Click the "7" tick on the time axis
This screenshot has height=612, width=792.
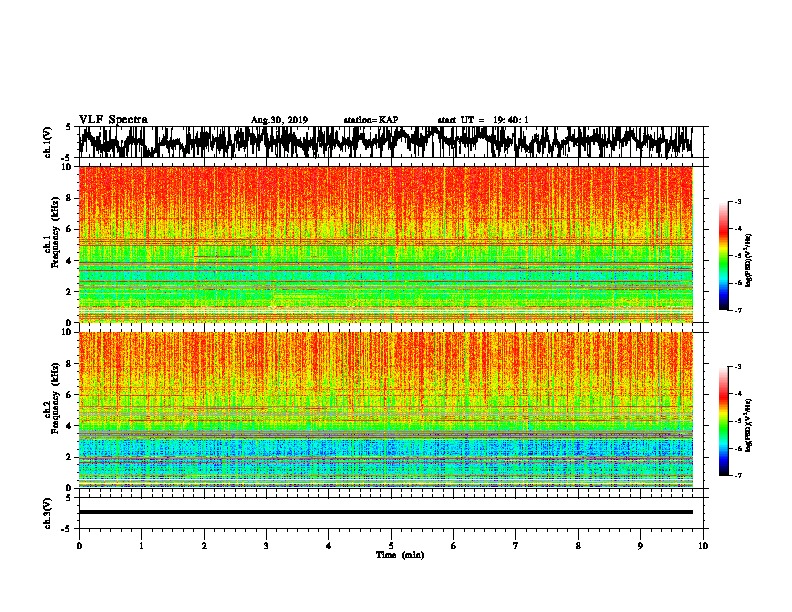coord(516,546)
